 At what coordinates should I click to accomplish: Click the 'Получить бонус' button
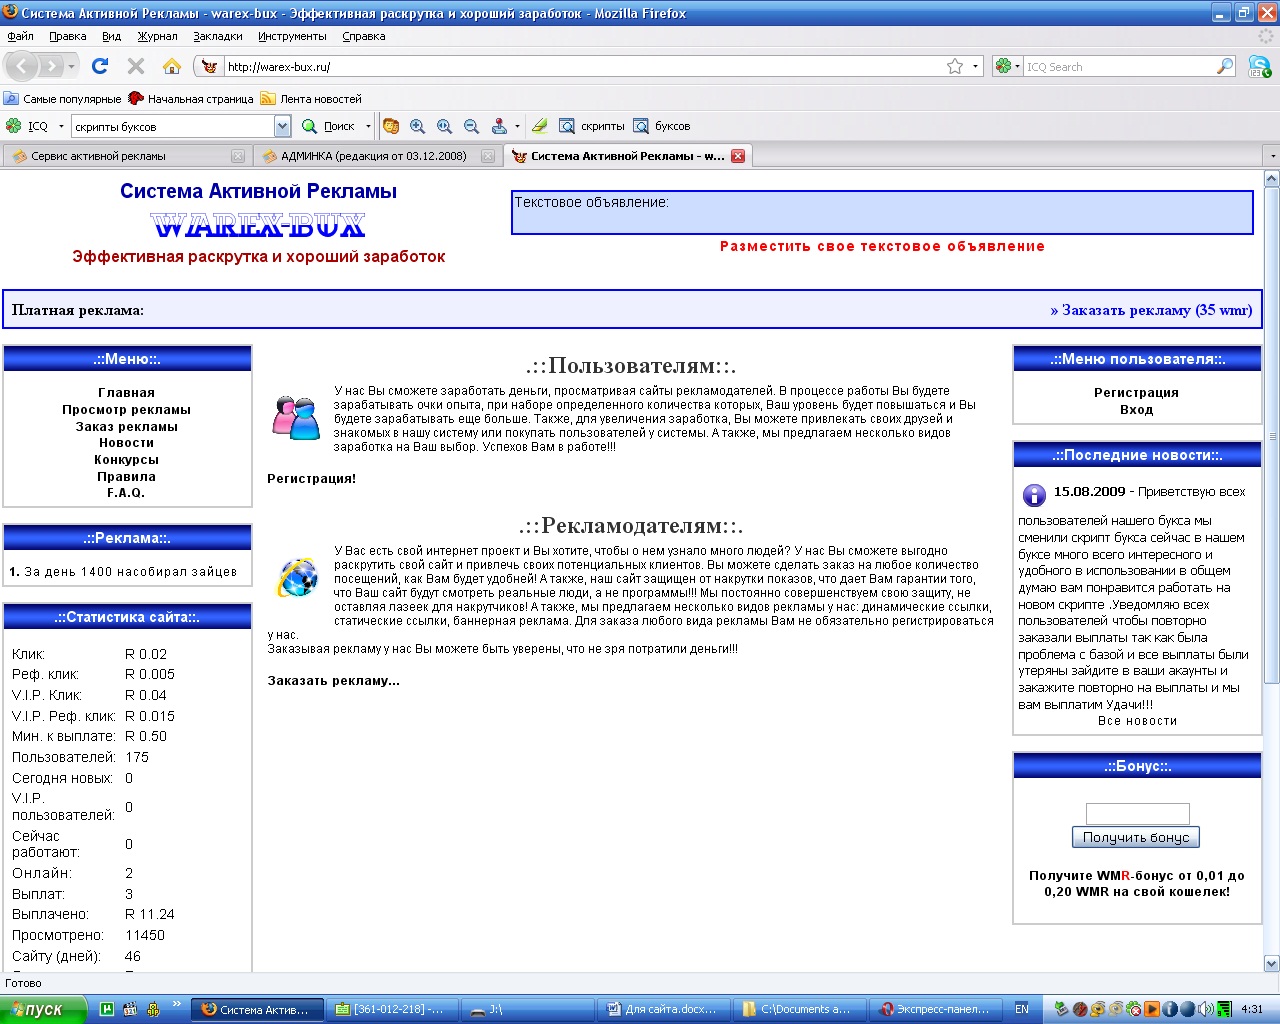click(1136, 837)
